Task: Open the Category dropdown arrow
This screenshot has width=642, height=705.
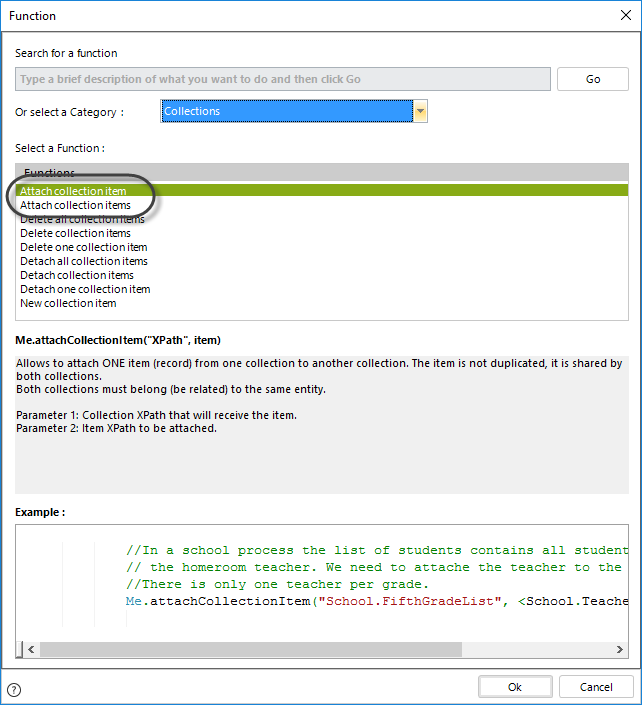Action: pyautogui.click(x=421, y=112)
